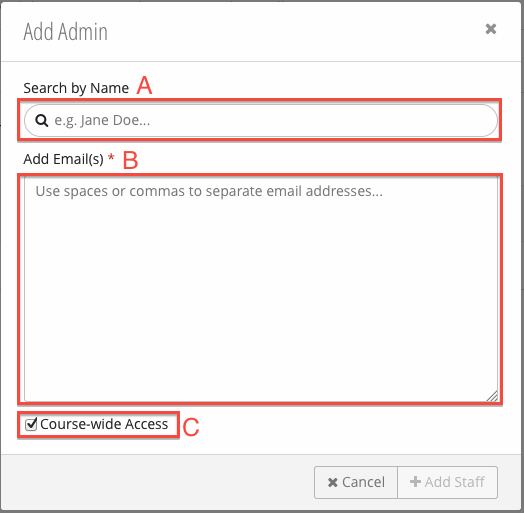Click the Search by Name field

coord(261,120)
